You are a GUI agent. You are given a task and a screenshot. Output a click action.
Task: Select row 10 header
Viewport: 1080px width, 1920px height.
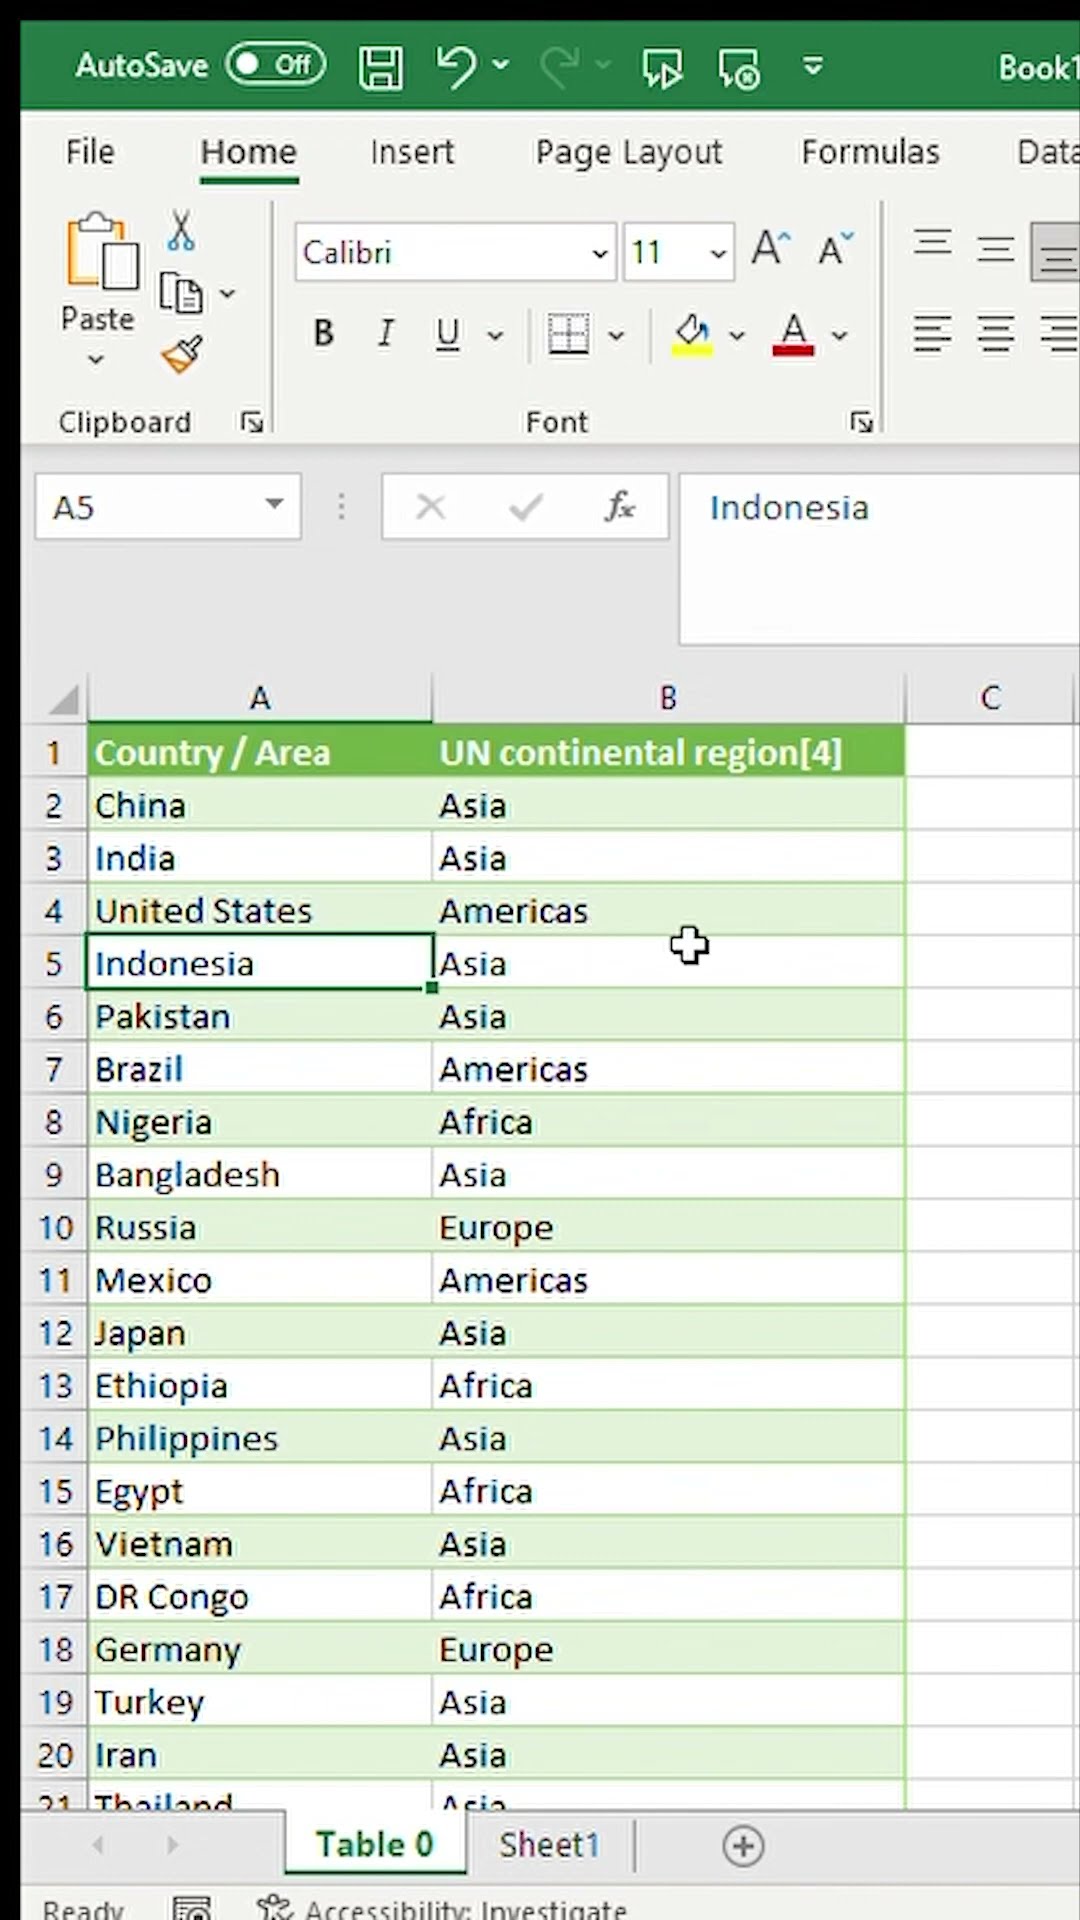click(x=55, y=1228)
